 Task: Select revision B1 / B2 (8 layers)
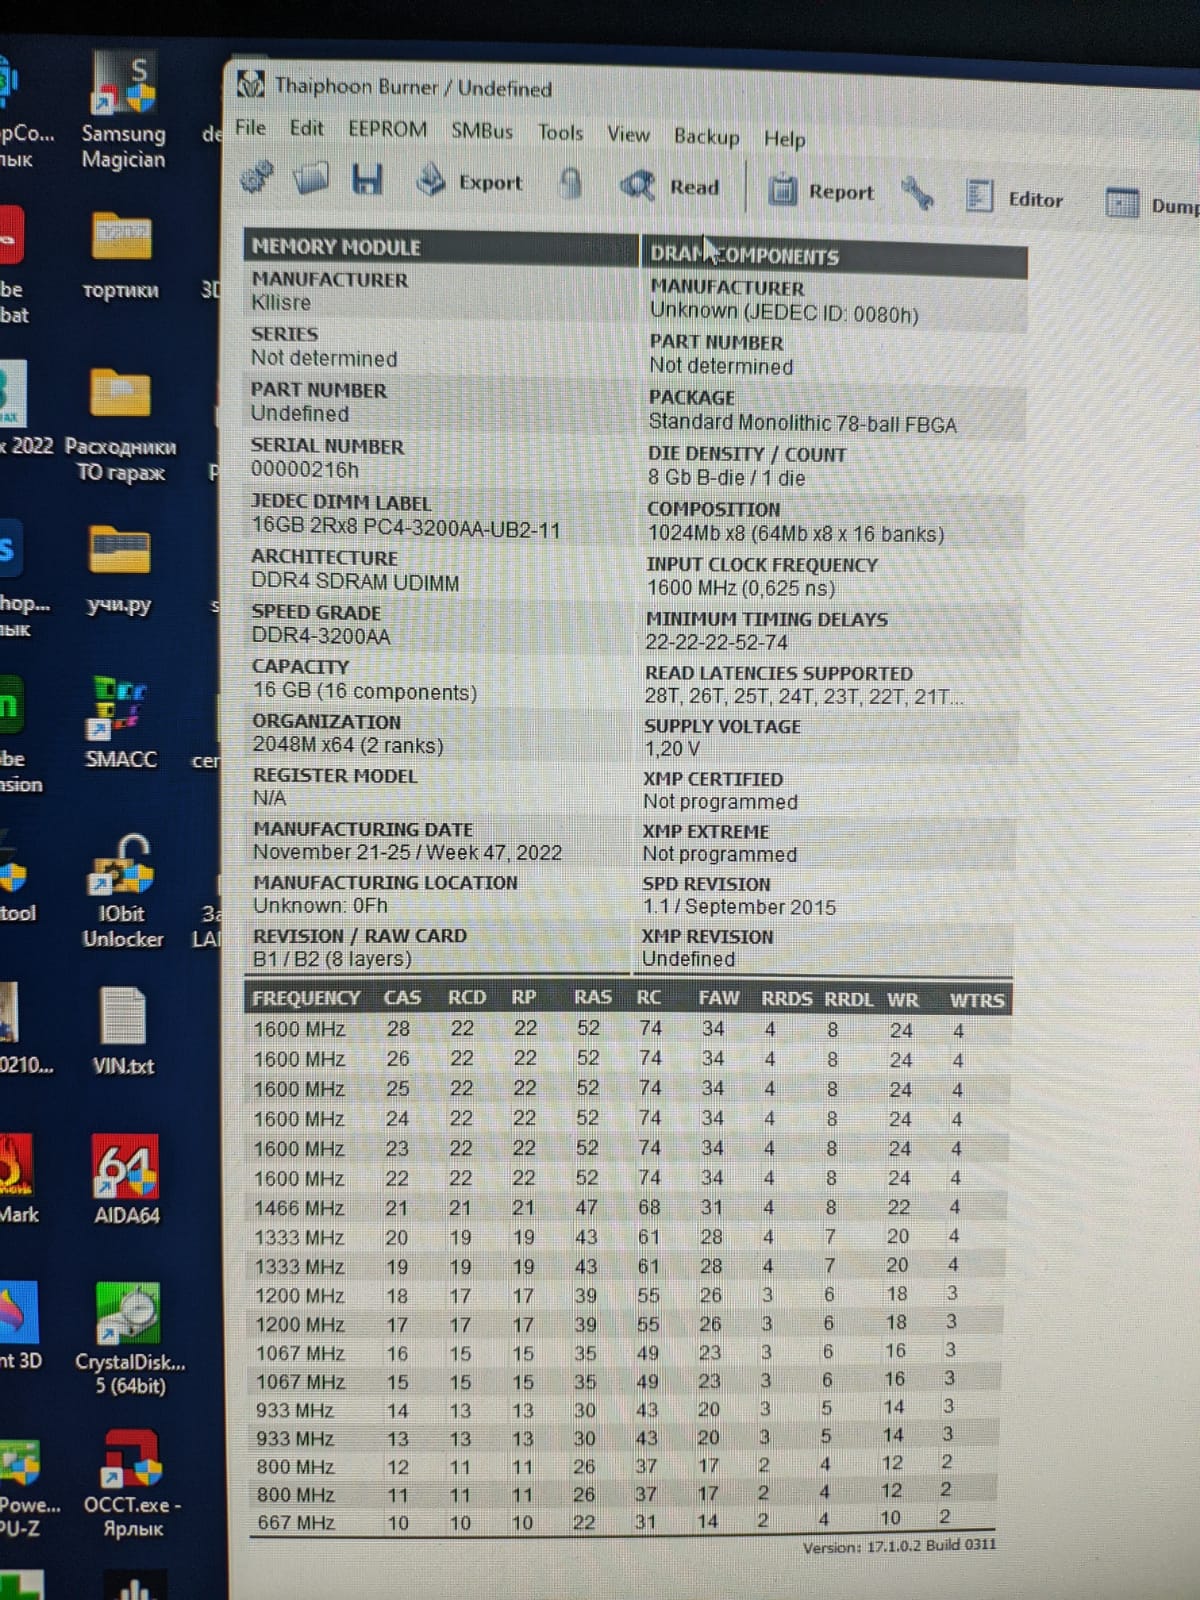pyautogui.click(x=332, y=958)
